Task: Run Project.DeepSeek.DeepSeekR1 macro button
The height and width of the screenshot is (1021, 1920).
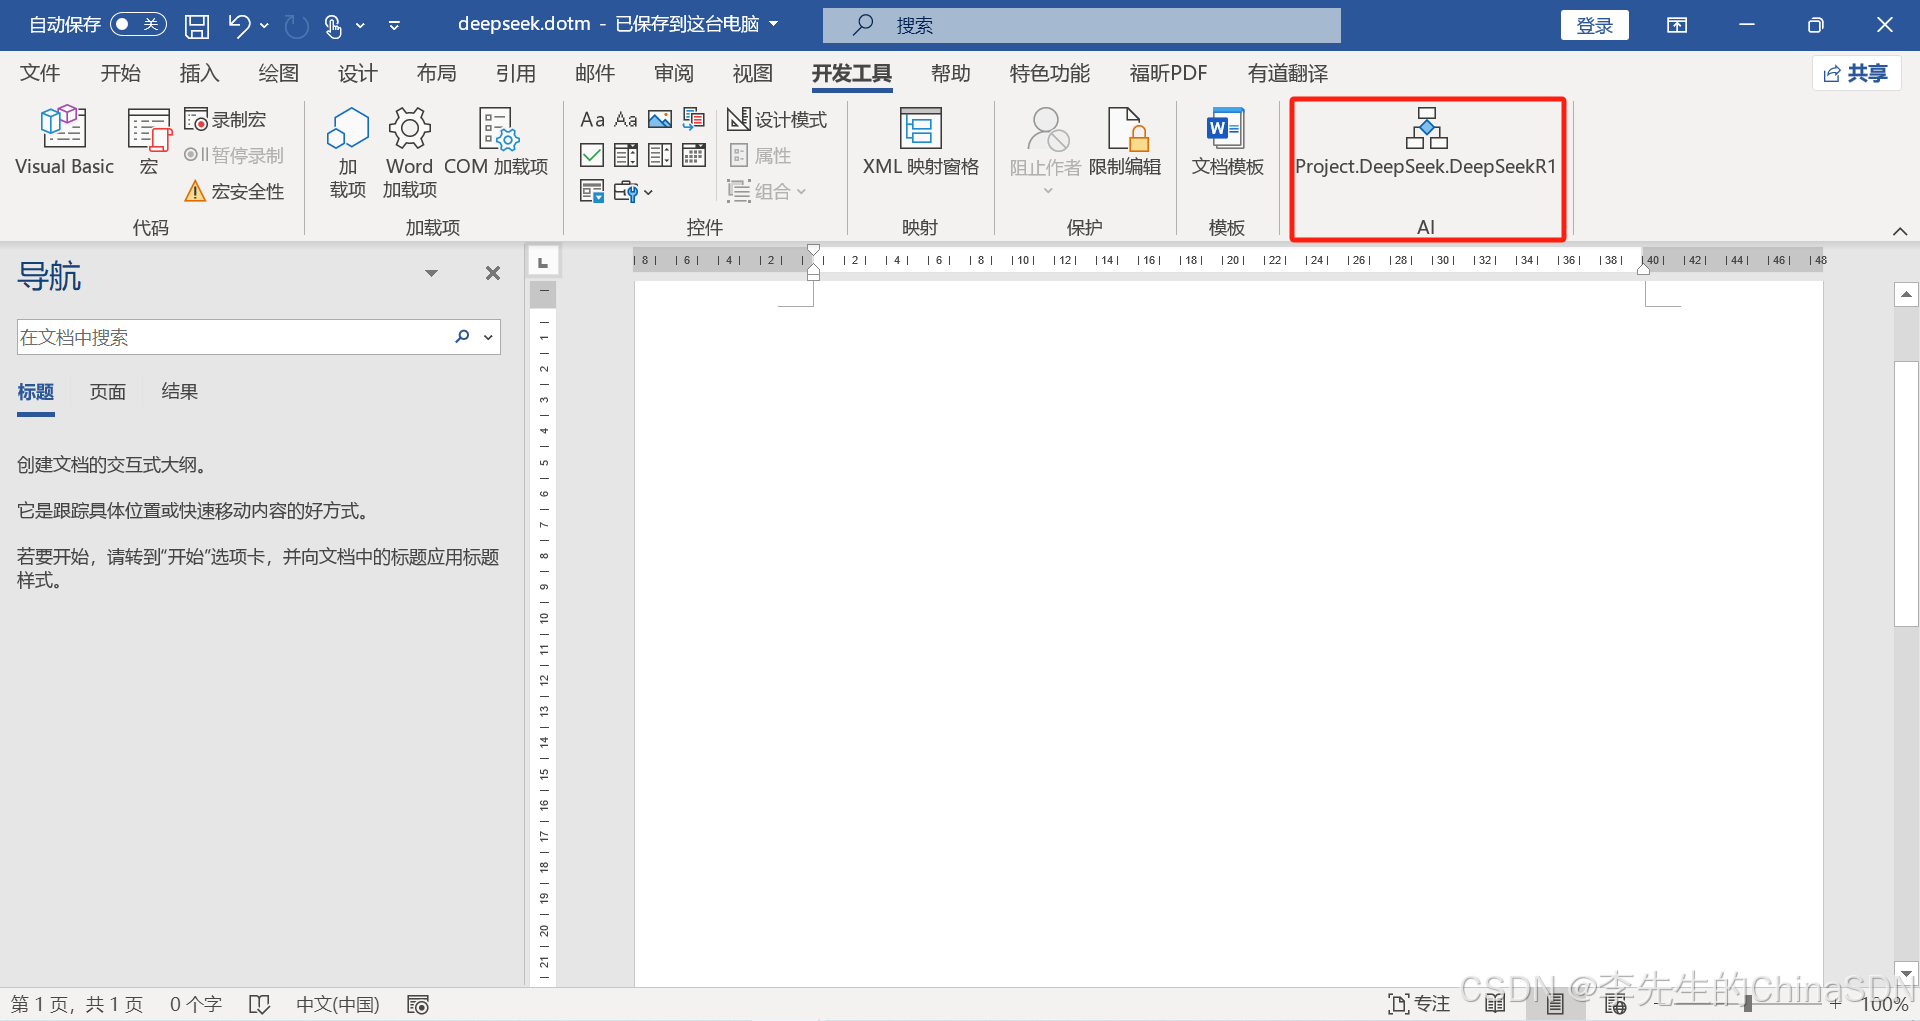Action: (1426, 141)
